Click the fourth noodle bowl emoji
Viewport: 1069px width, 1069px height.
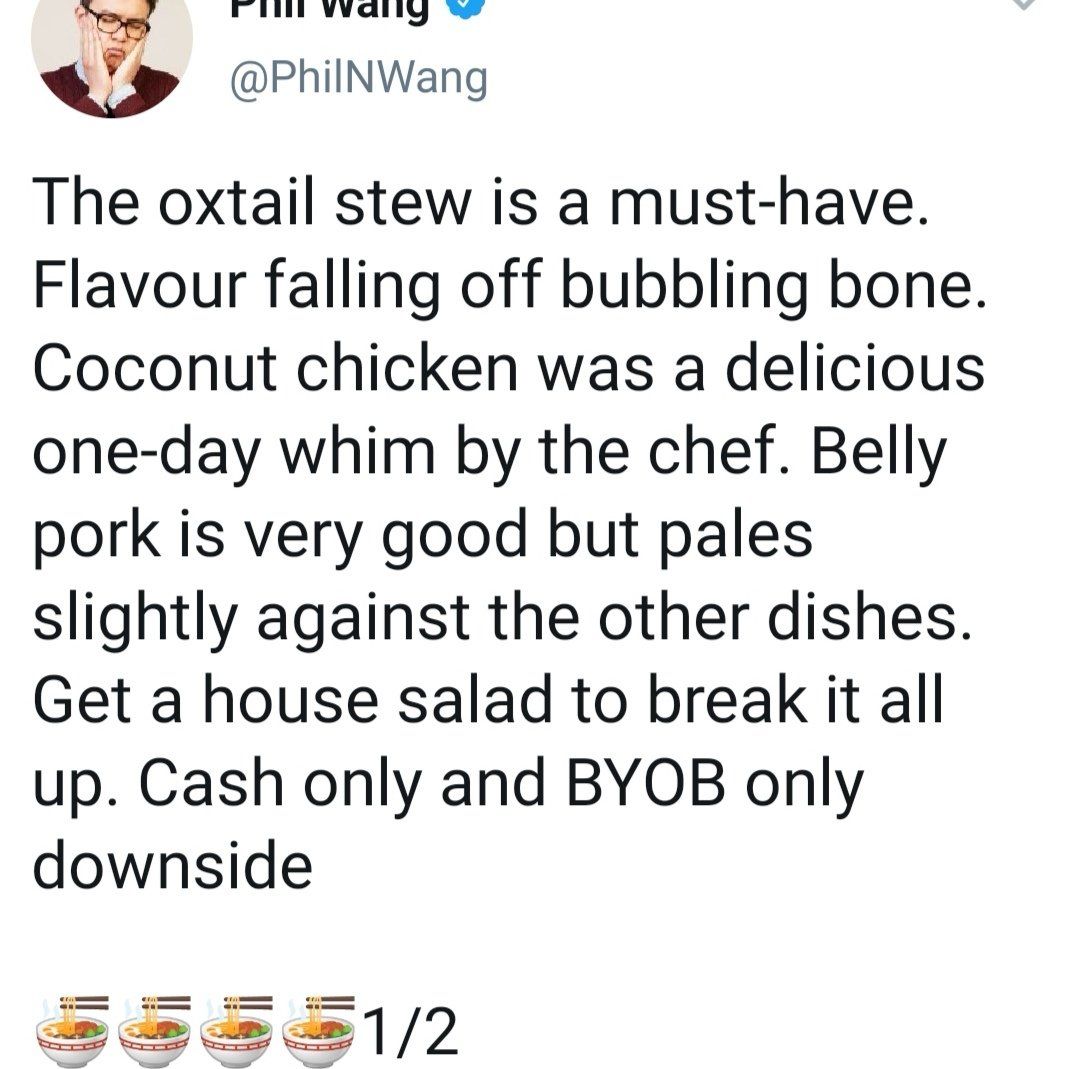tap(320, 1030)
